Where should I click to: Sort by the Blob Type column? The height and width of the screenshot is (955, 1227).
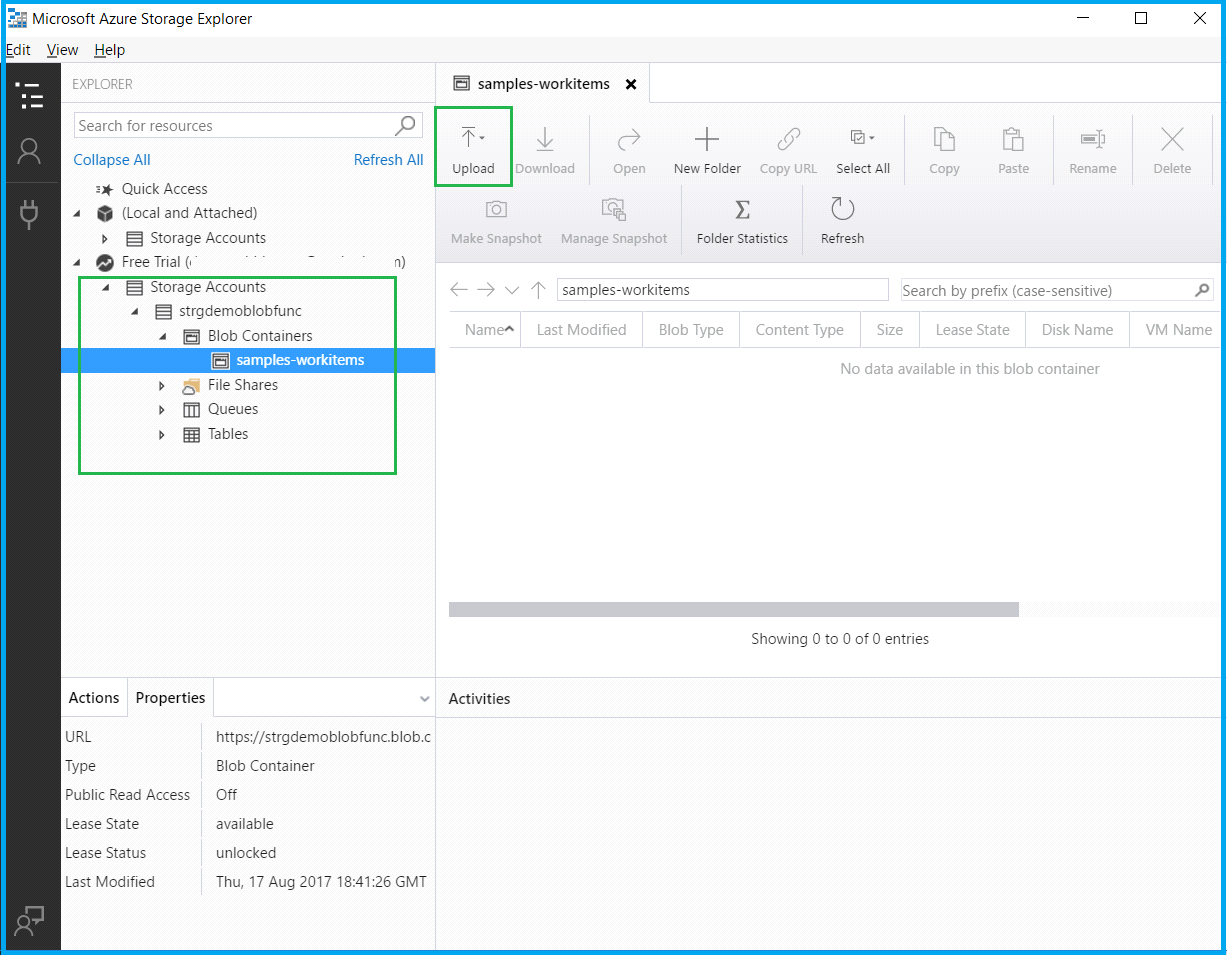pos(691,329)
